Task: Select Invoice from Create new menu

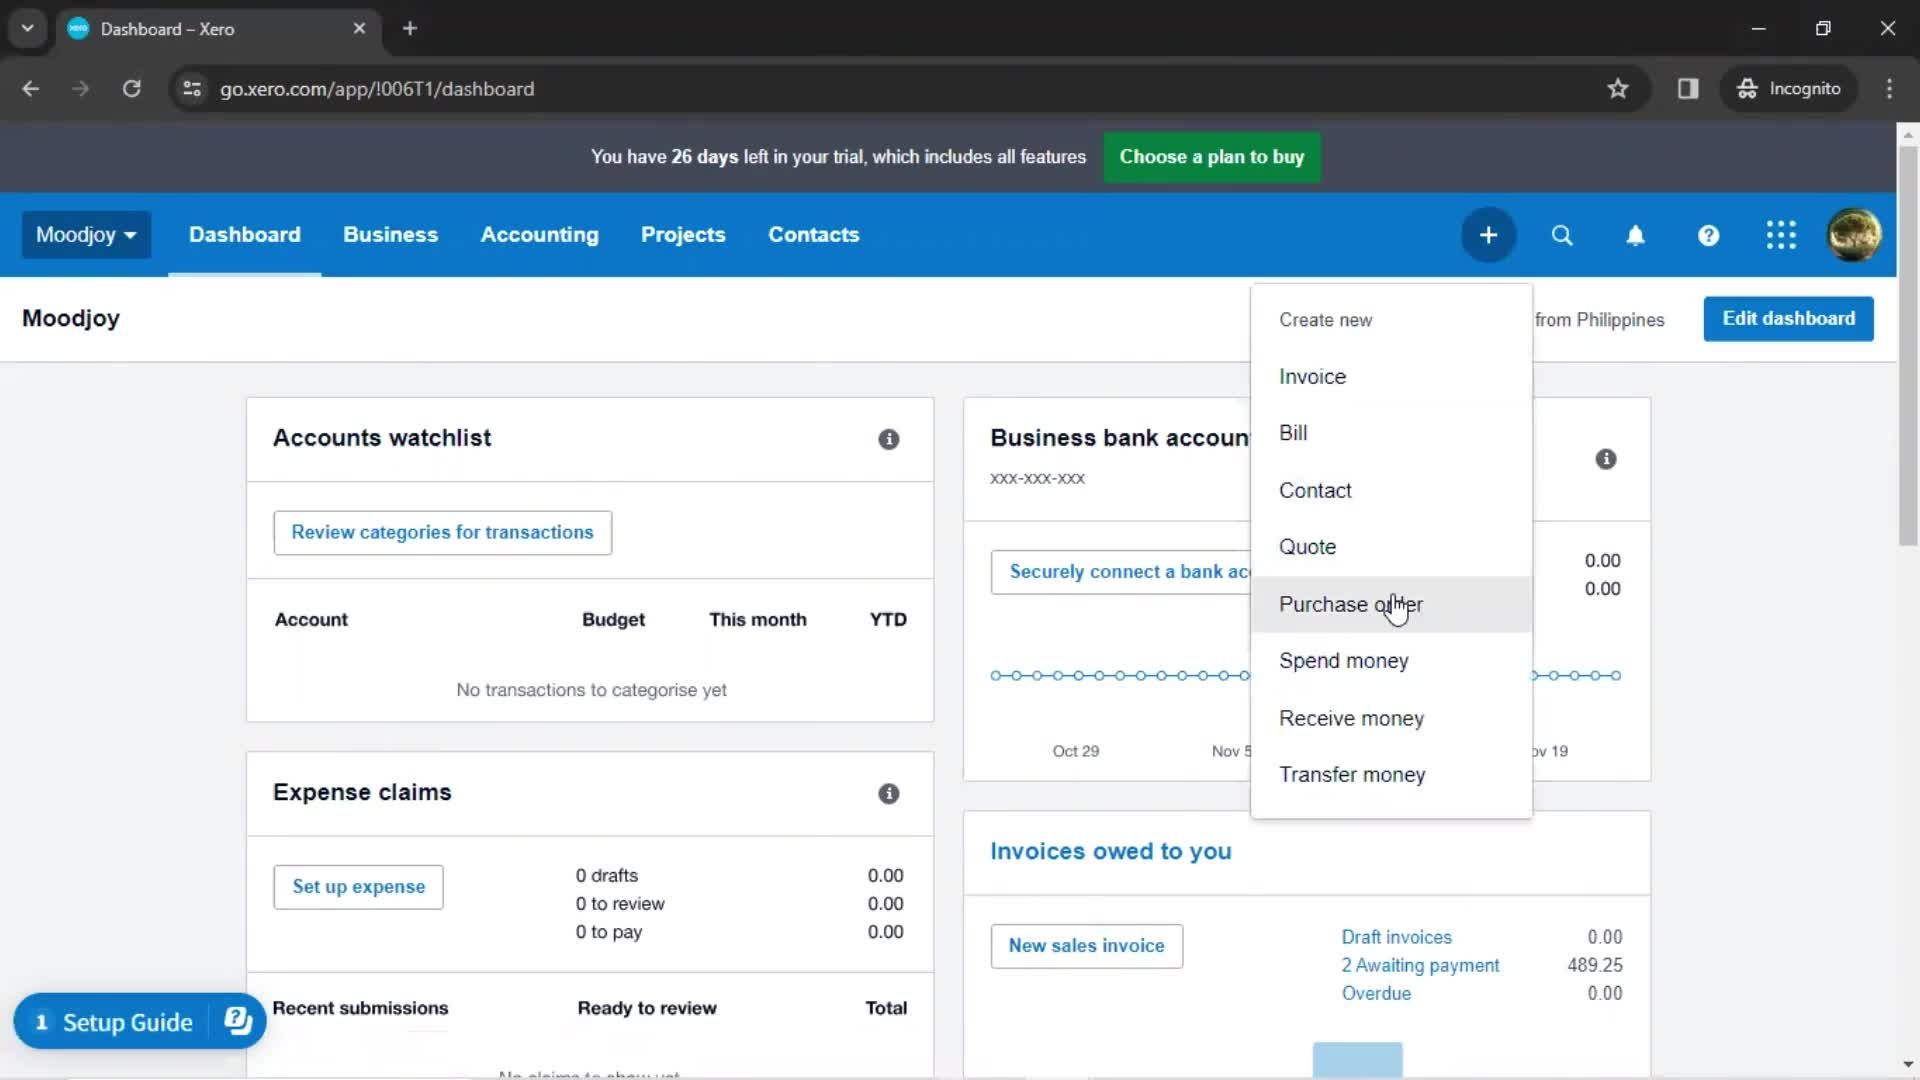Action: [x=1391, y=377]
